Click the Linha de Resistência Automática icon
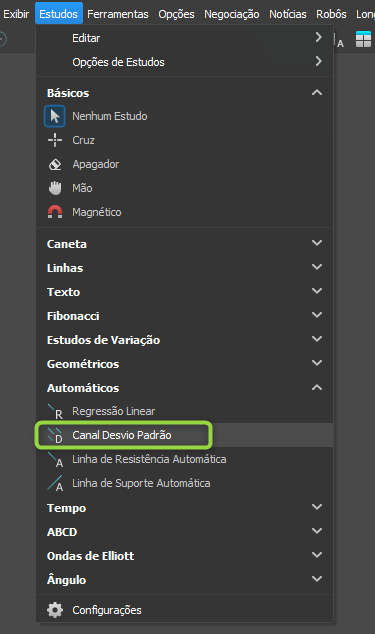This screenshot has width=375, height=634. pyautogui.click(x=55, y=460)
